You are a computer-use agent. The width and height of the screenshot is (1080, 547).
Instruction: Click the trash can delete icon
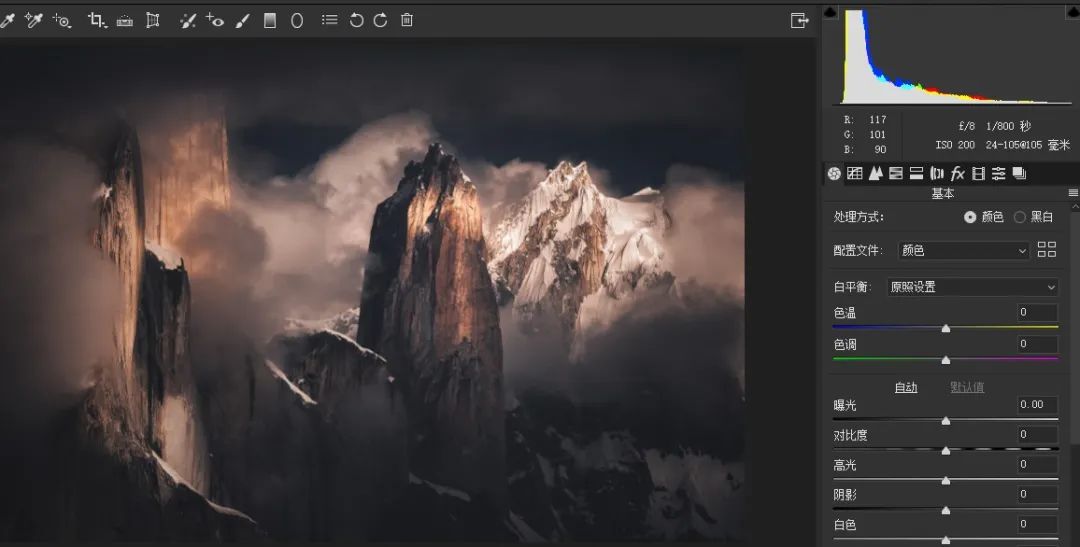pos(407,20)
